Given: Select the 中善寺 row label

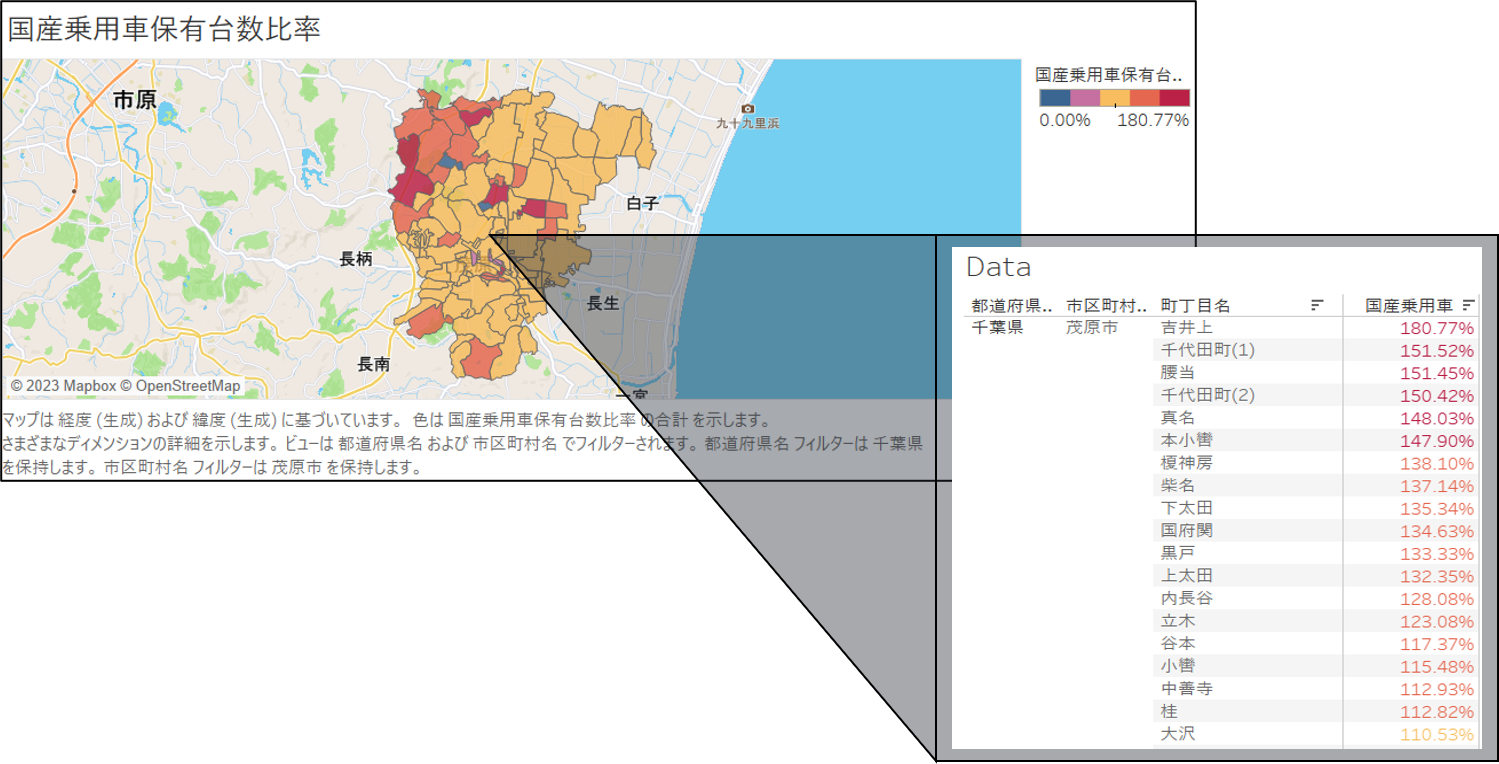Looking at the screenshot, I should coord(1186,688).
